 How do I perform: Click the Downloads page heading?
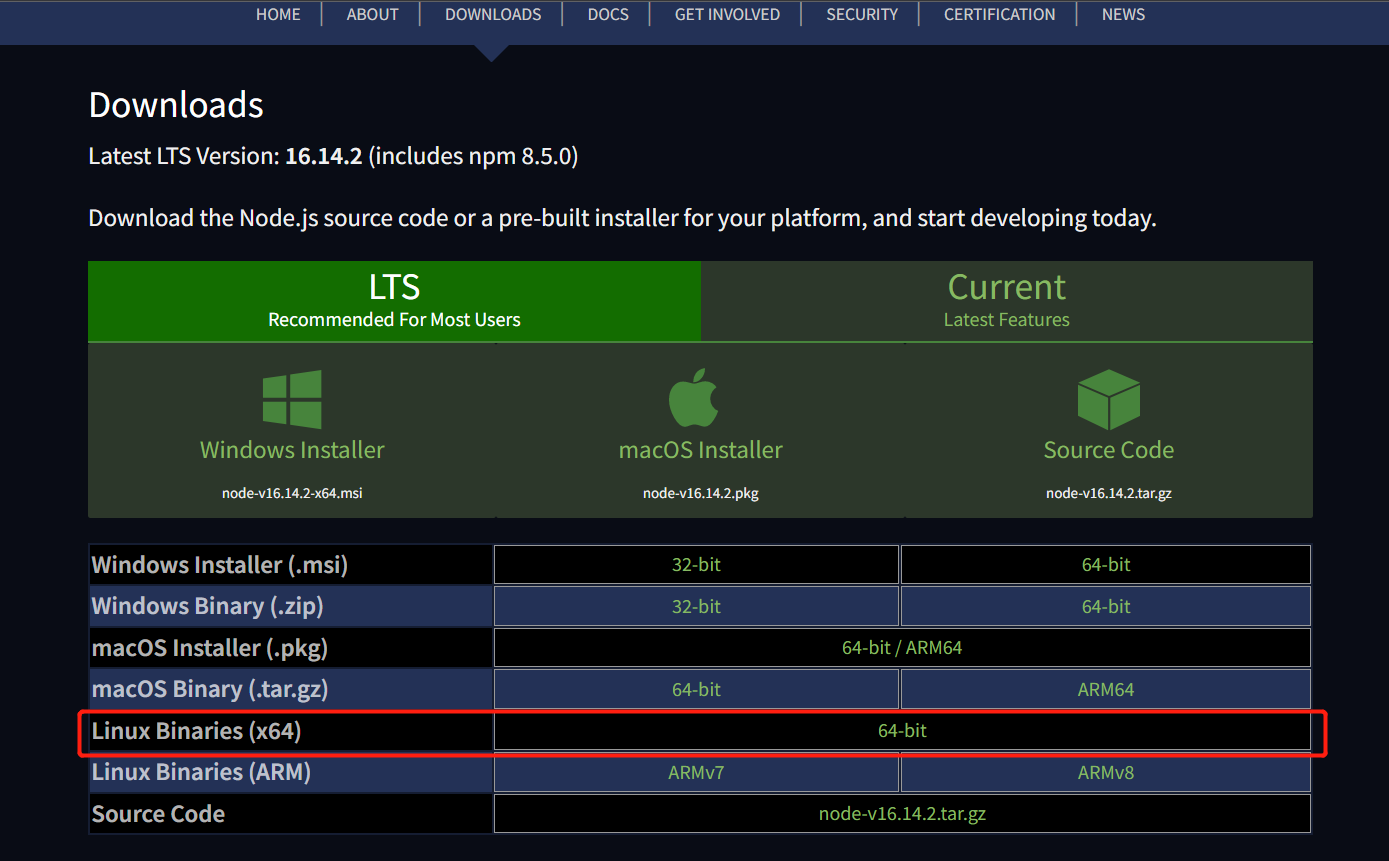[x=176, y=105]
